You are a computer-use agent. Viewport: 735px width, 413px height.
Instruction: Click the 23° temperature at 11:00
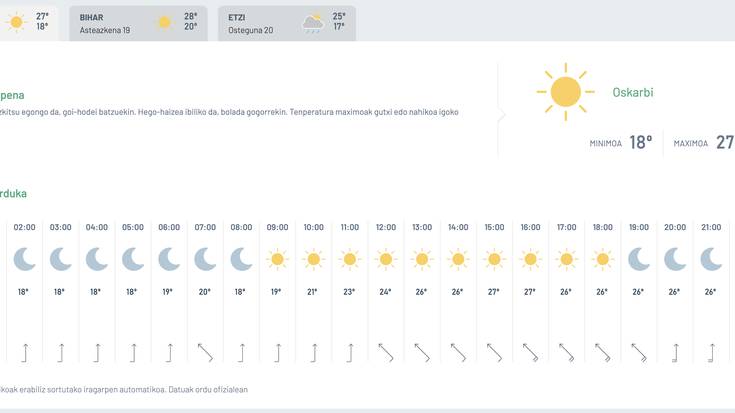349,292
